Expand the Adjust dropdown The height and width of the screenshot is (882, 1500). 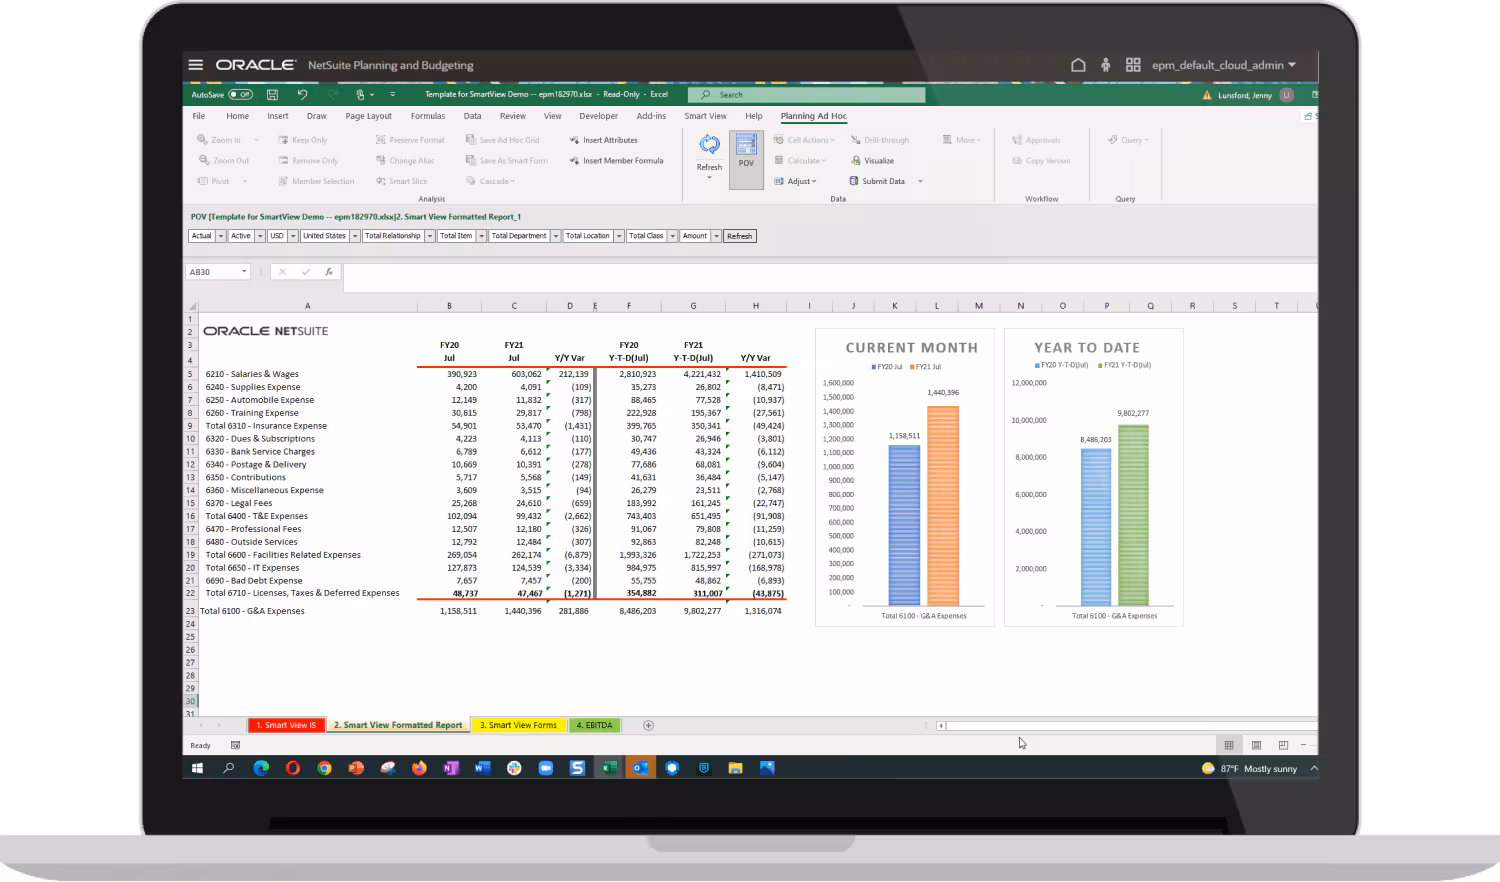coord(802,181)
